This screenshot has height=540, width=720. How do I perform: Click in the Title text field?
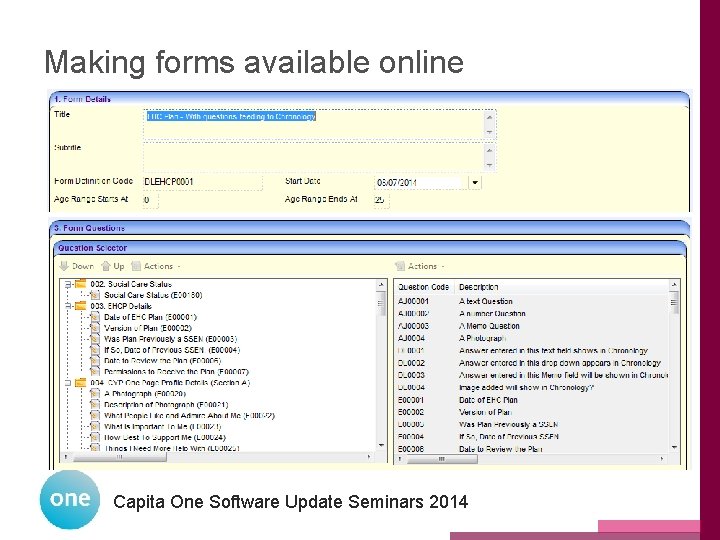tap(320, 124)
